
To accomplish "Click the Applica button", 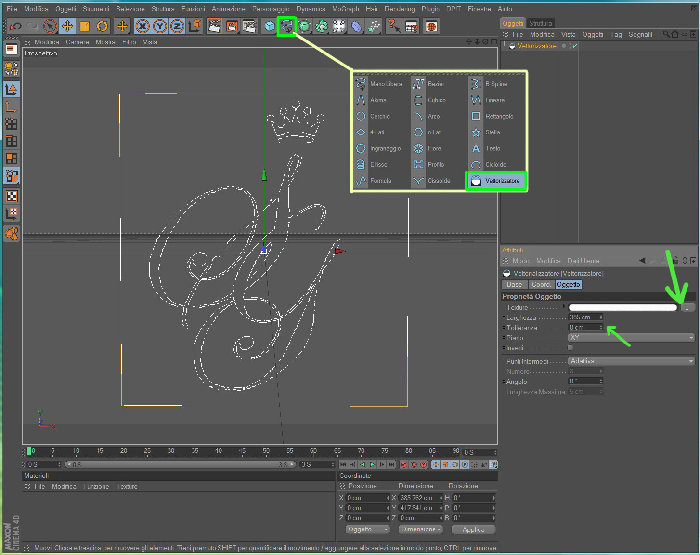I will click(x=473, y=530).
